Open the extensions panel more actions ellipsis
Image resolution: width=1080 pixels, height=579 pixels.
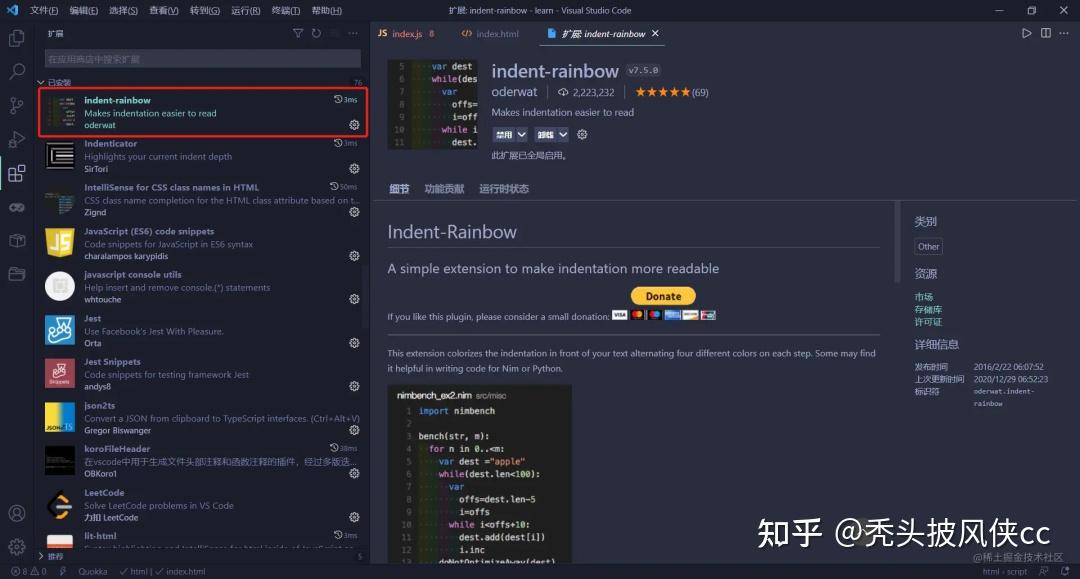click(353, 33)
